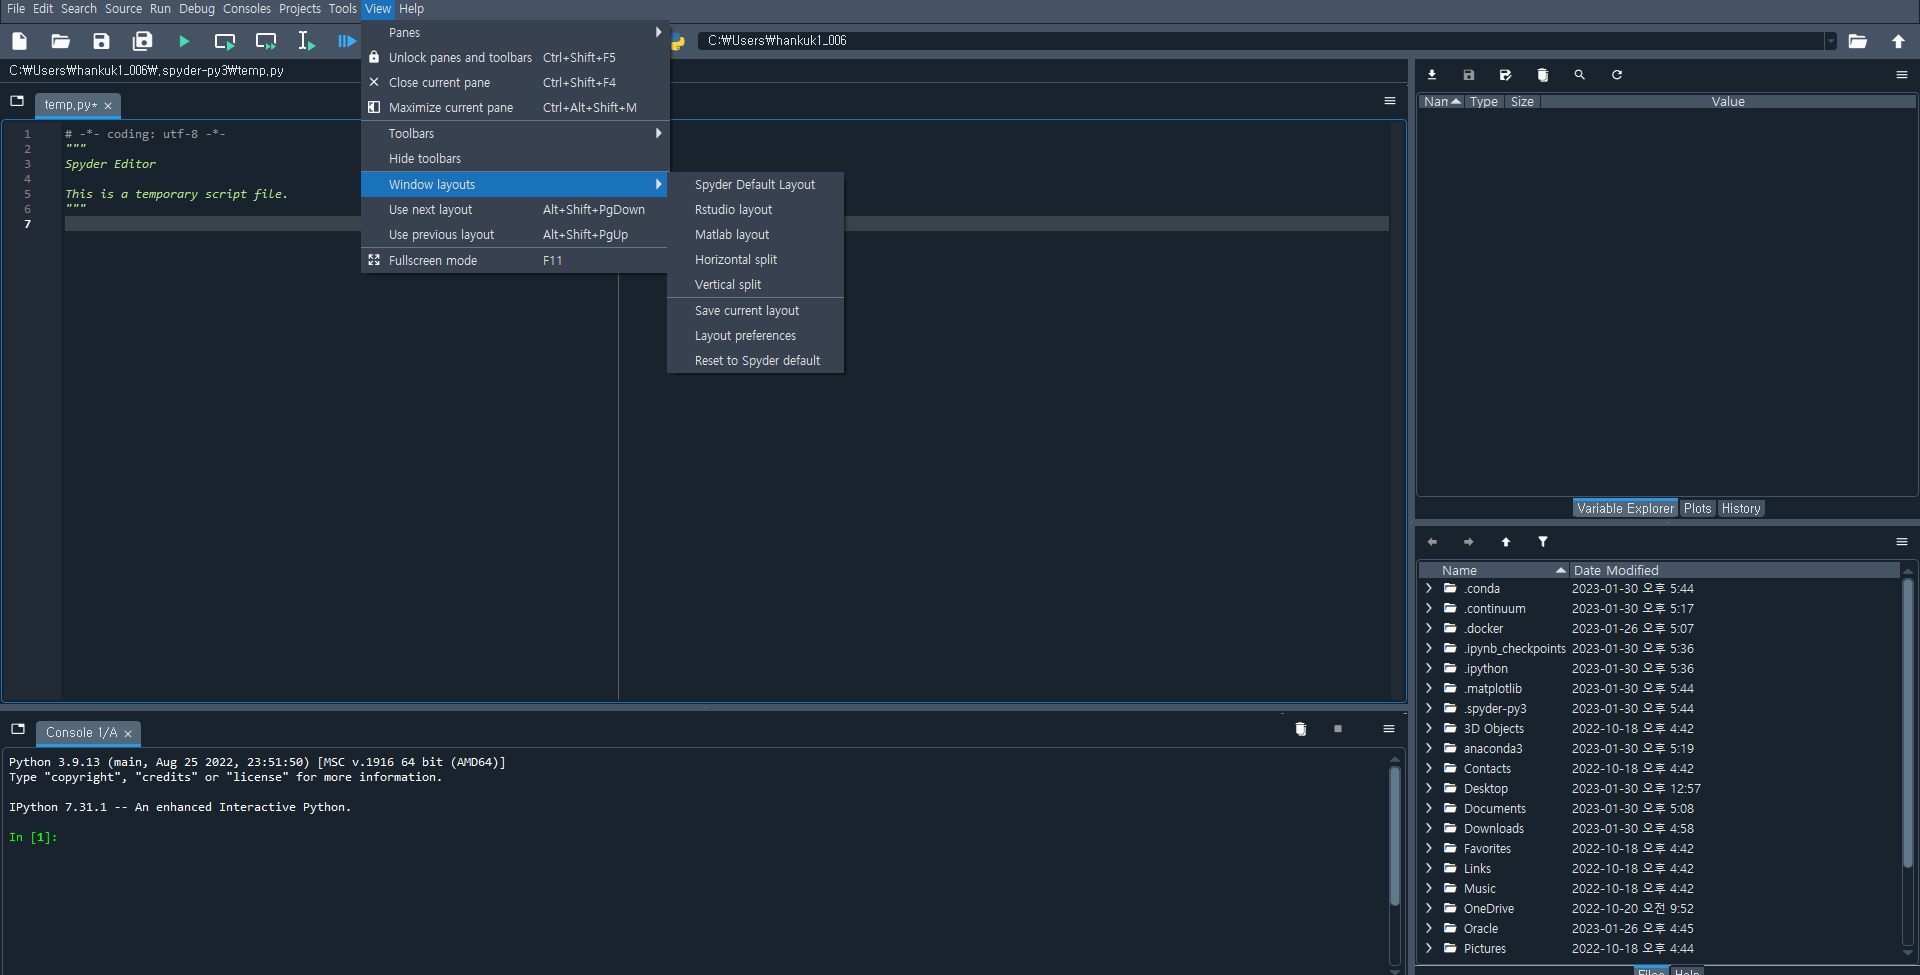1920x975 pixels.
Task: Click Run cell and advance icon
Action: click(x=266, y=41)
